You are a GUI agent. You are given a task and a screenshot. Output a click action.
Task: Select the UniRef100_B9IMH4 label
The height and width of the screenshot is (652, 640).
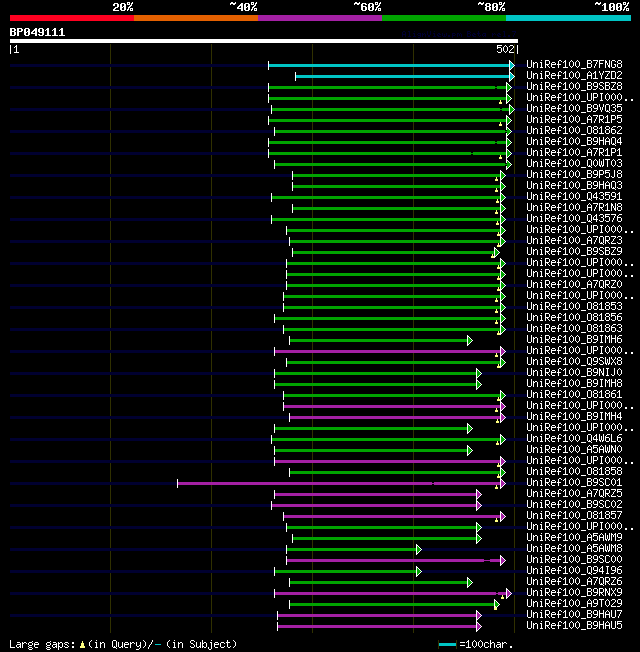coord(574,416)
